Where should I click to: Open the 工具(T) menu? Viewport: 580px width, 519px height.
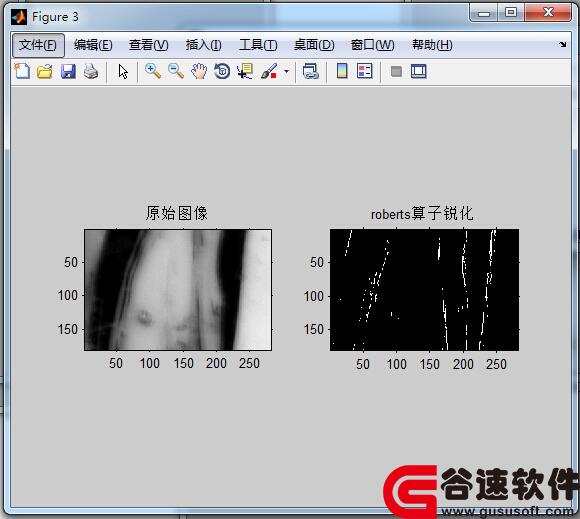coord(258,45)
